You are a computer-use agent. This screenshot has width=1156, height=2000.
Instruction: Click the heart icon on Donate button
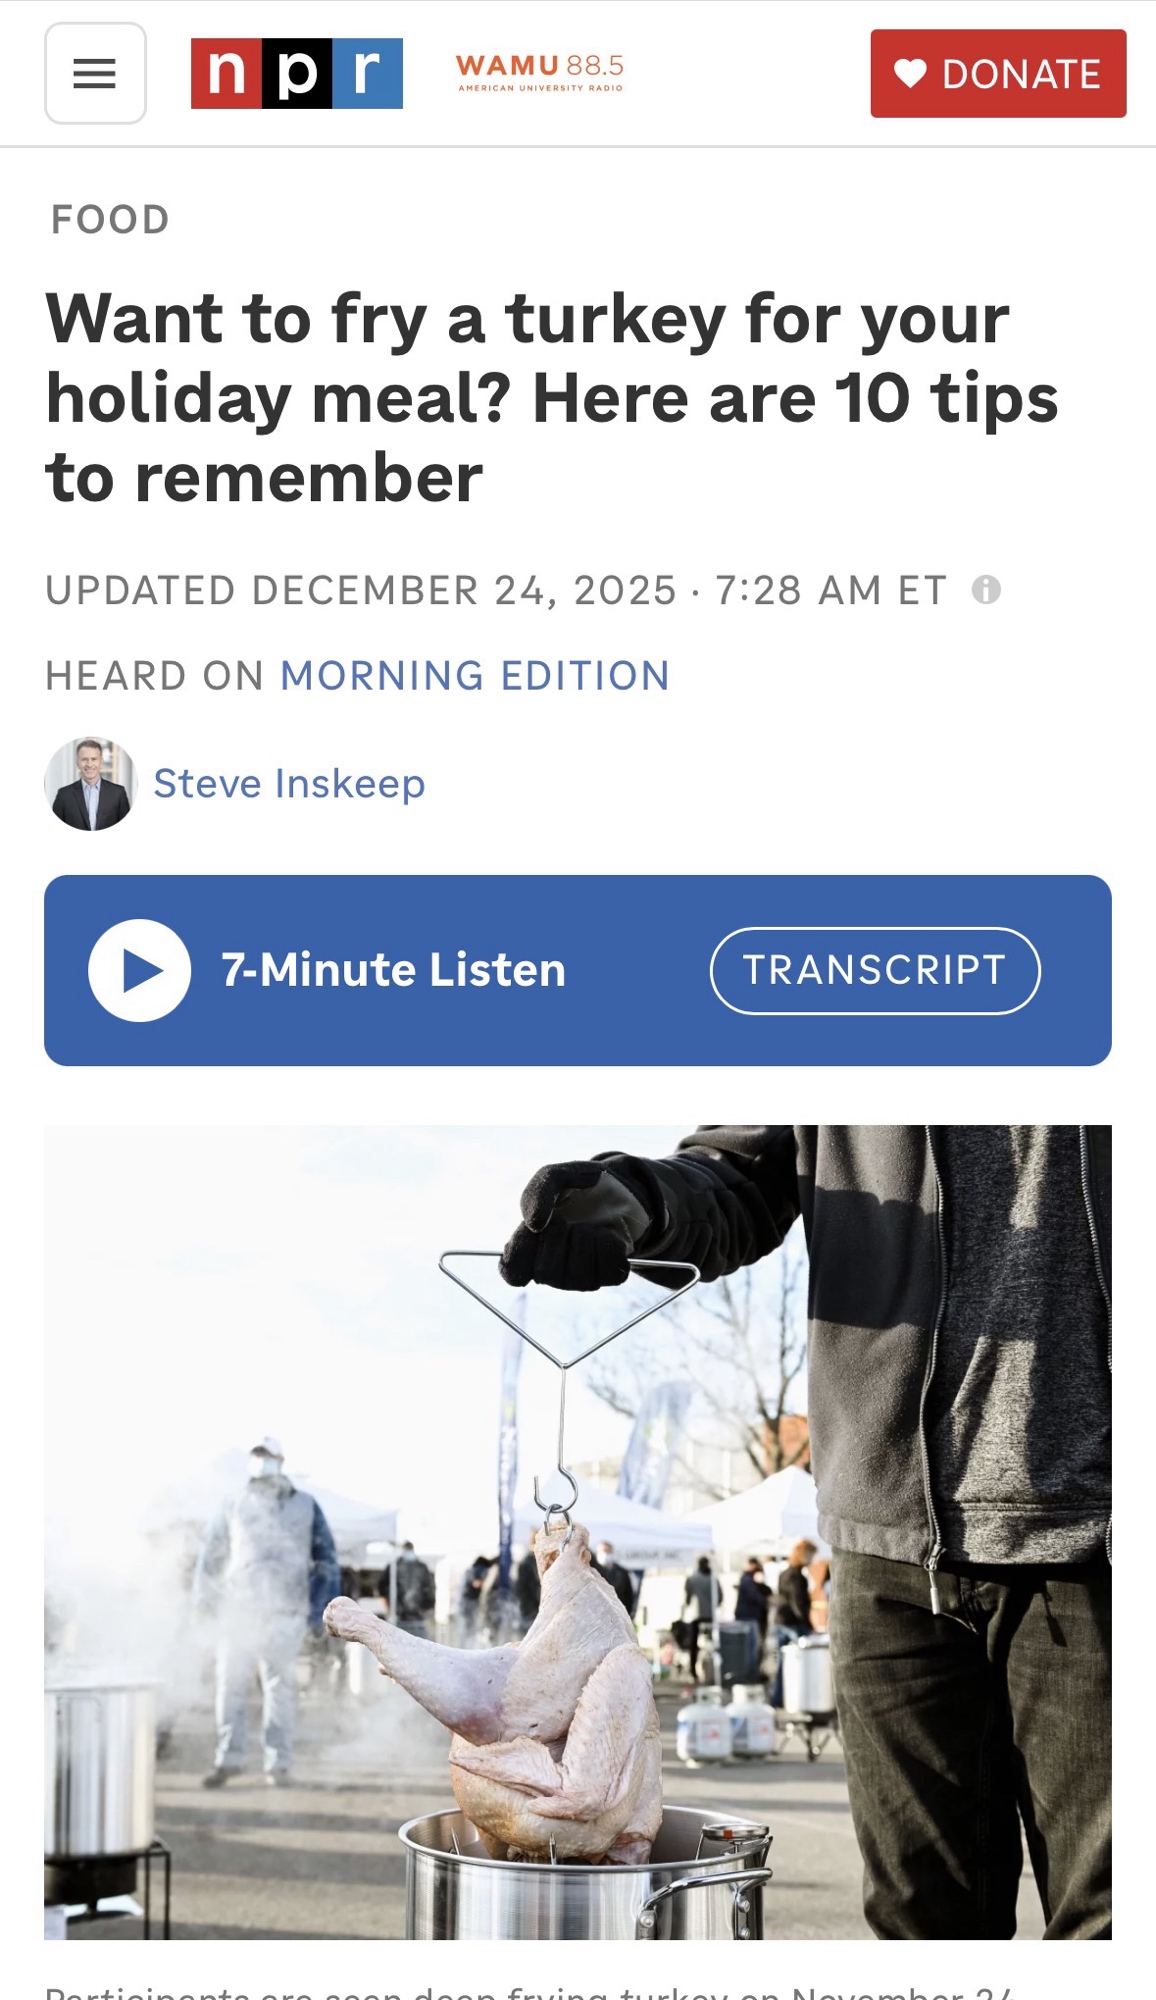(x=910, y=73)
